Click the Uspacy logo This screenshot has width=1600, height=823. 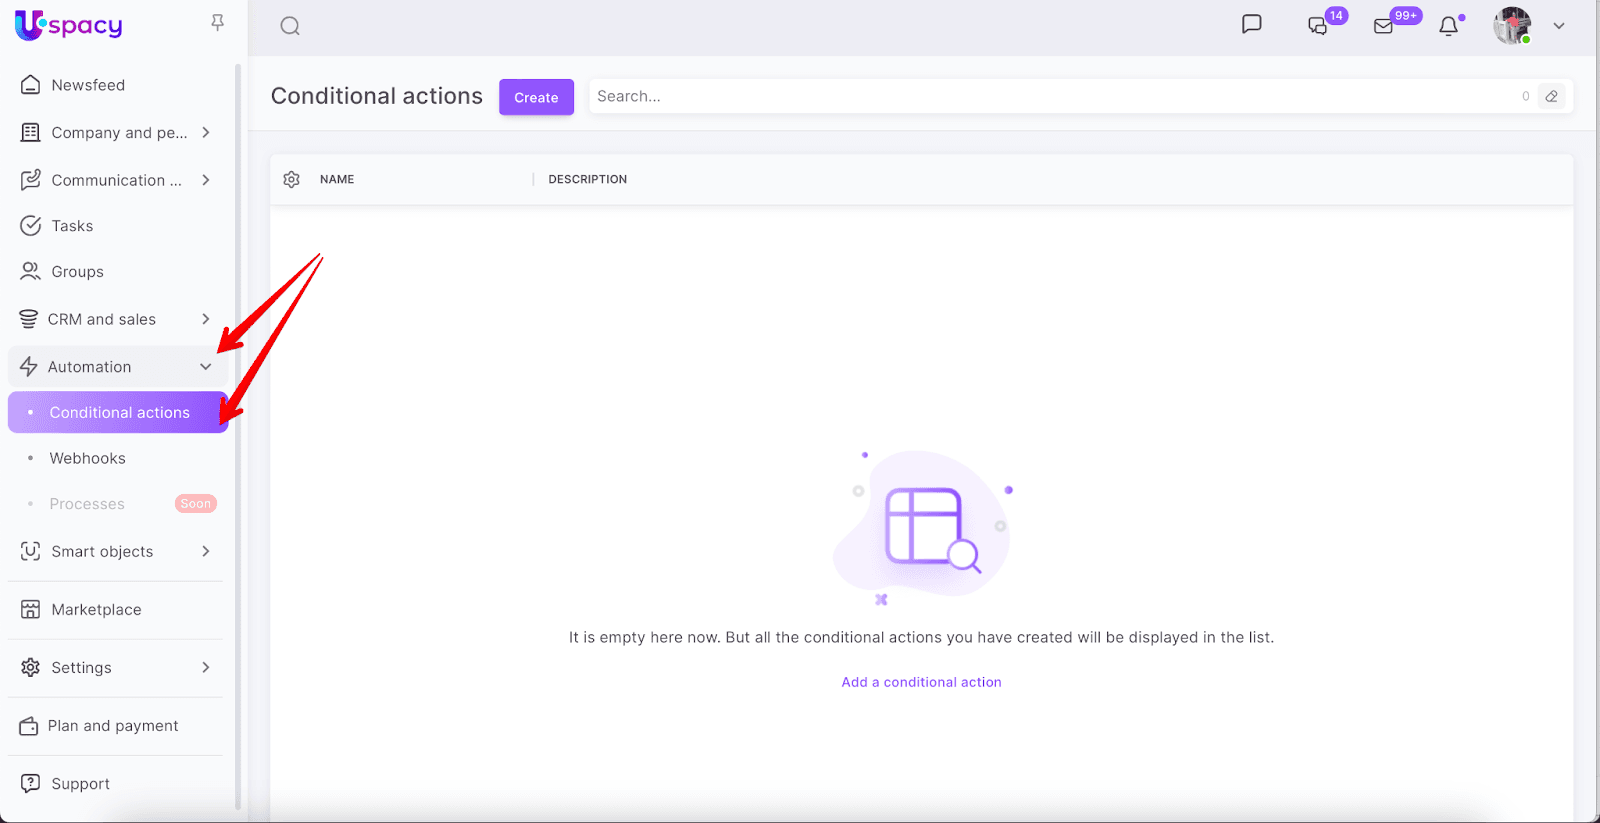coord(69,25)
